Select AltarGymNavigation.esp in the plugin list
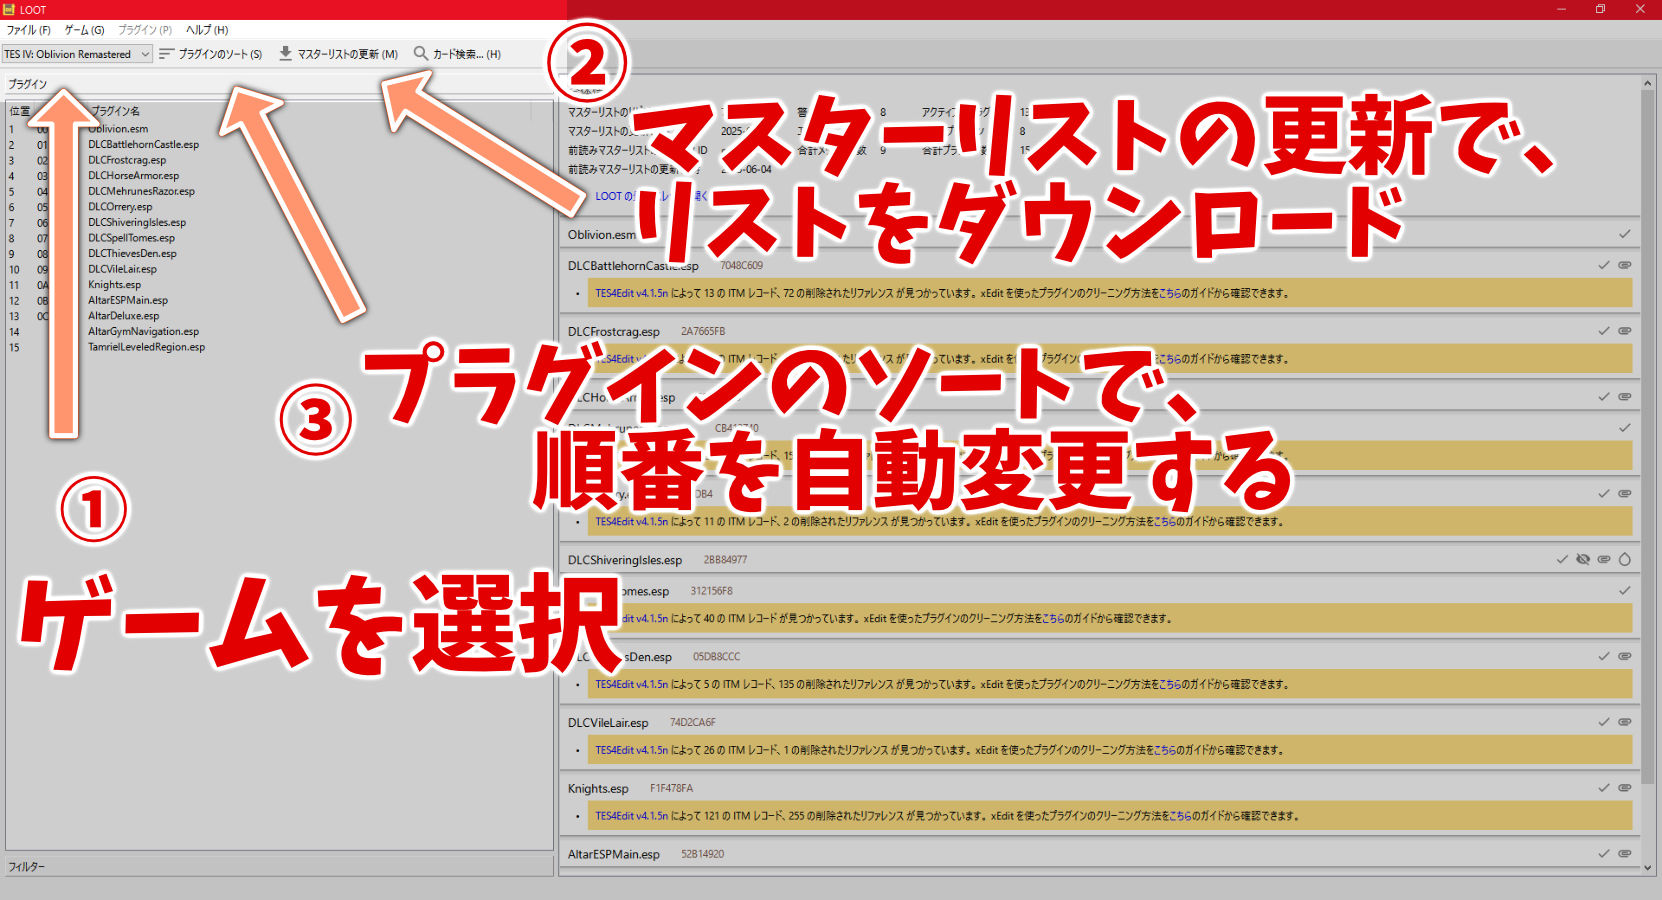 click(143, 331)
